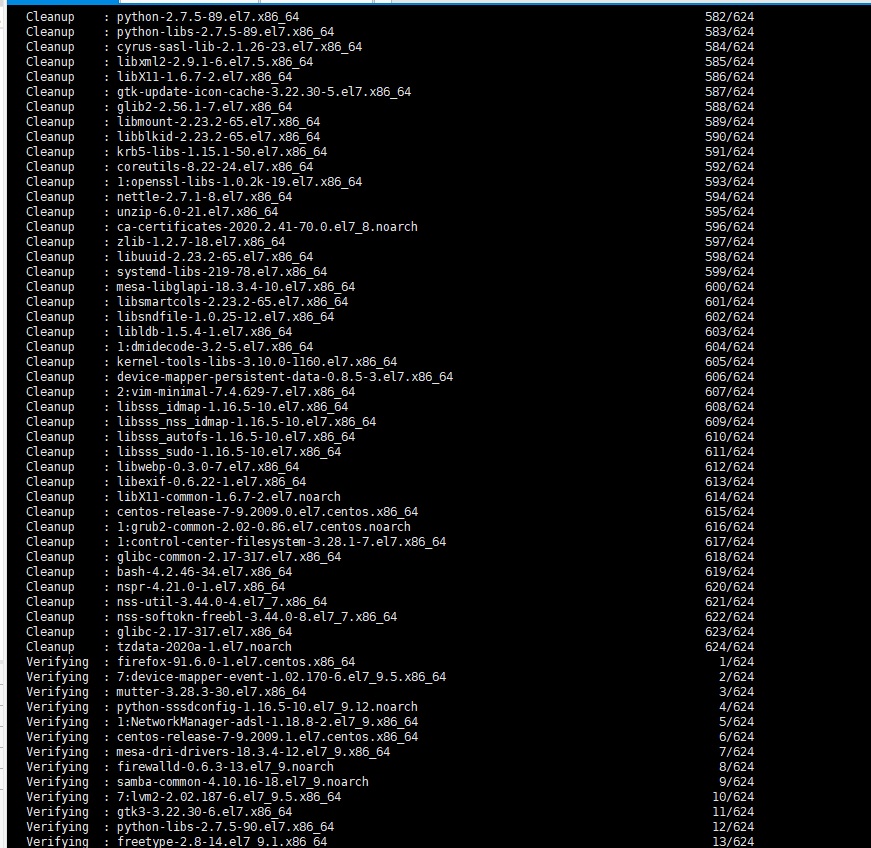Click libldb-1.5.4-1.el7.x86_64 text
871x848 pixels.
204,332
